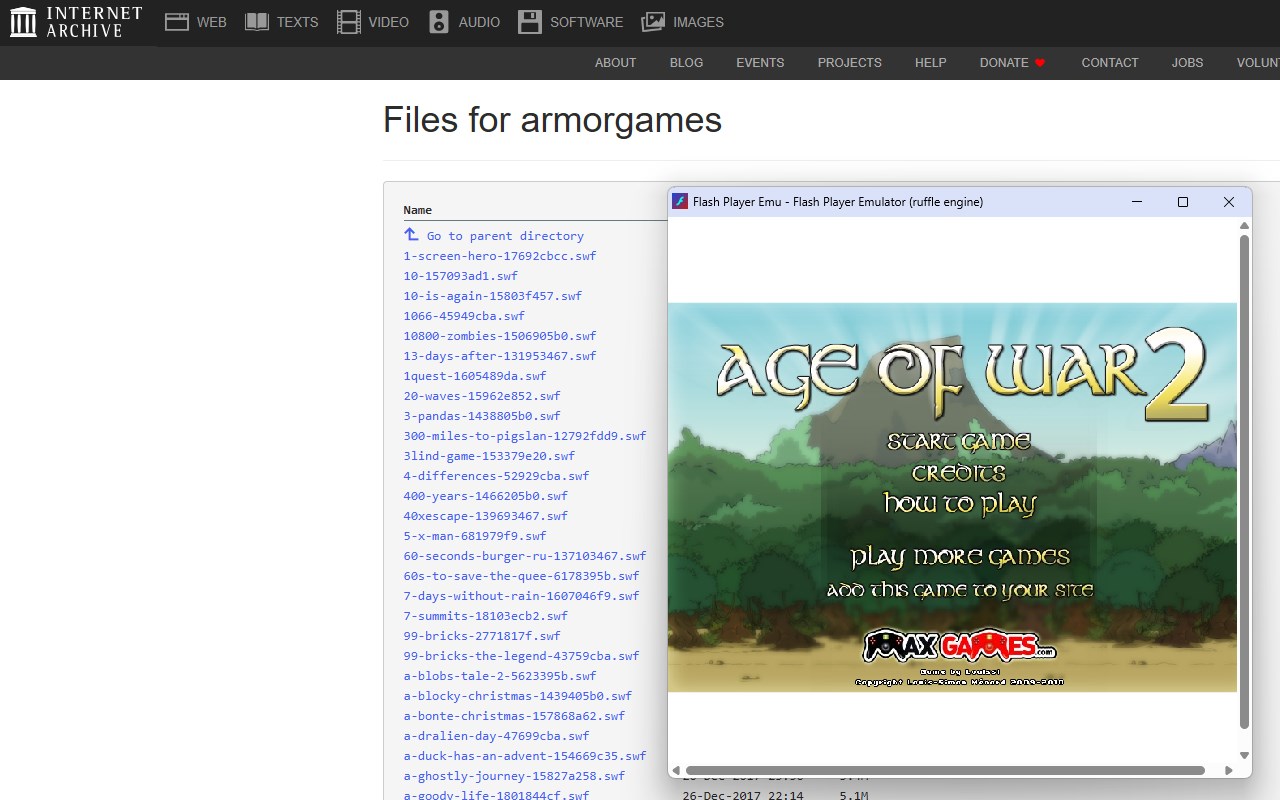1280x800 pixels.
Task: Open 3-pandas-1438805b0.swf link
Action: click(x=482, y=416)
